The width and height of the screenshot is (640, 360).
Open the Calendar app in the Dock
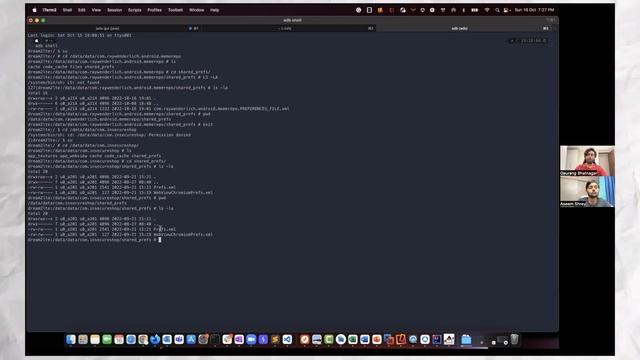(119, 339)
